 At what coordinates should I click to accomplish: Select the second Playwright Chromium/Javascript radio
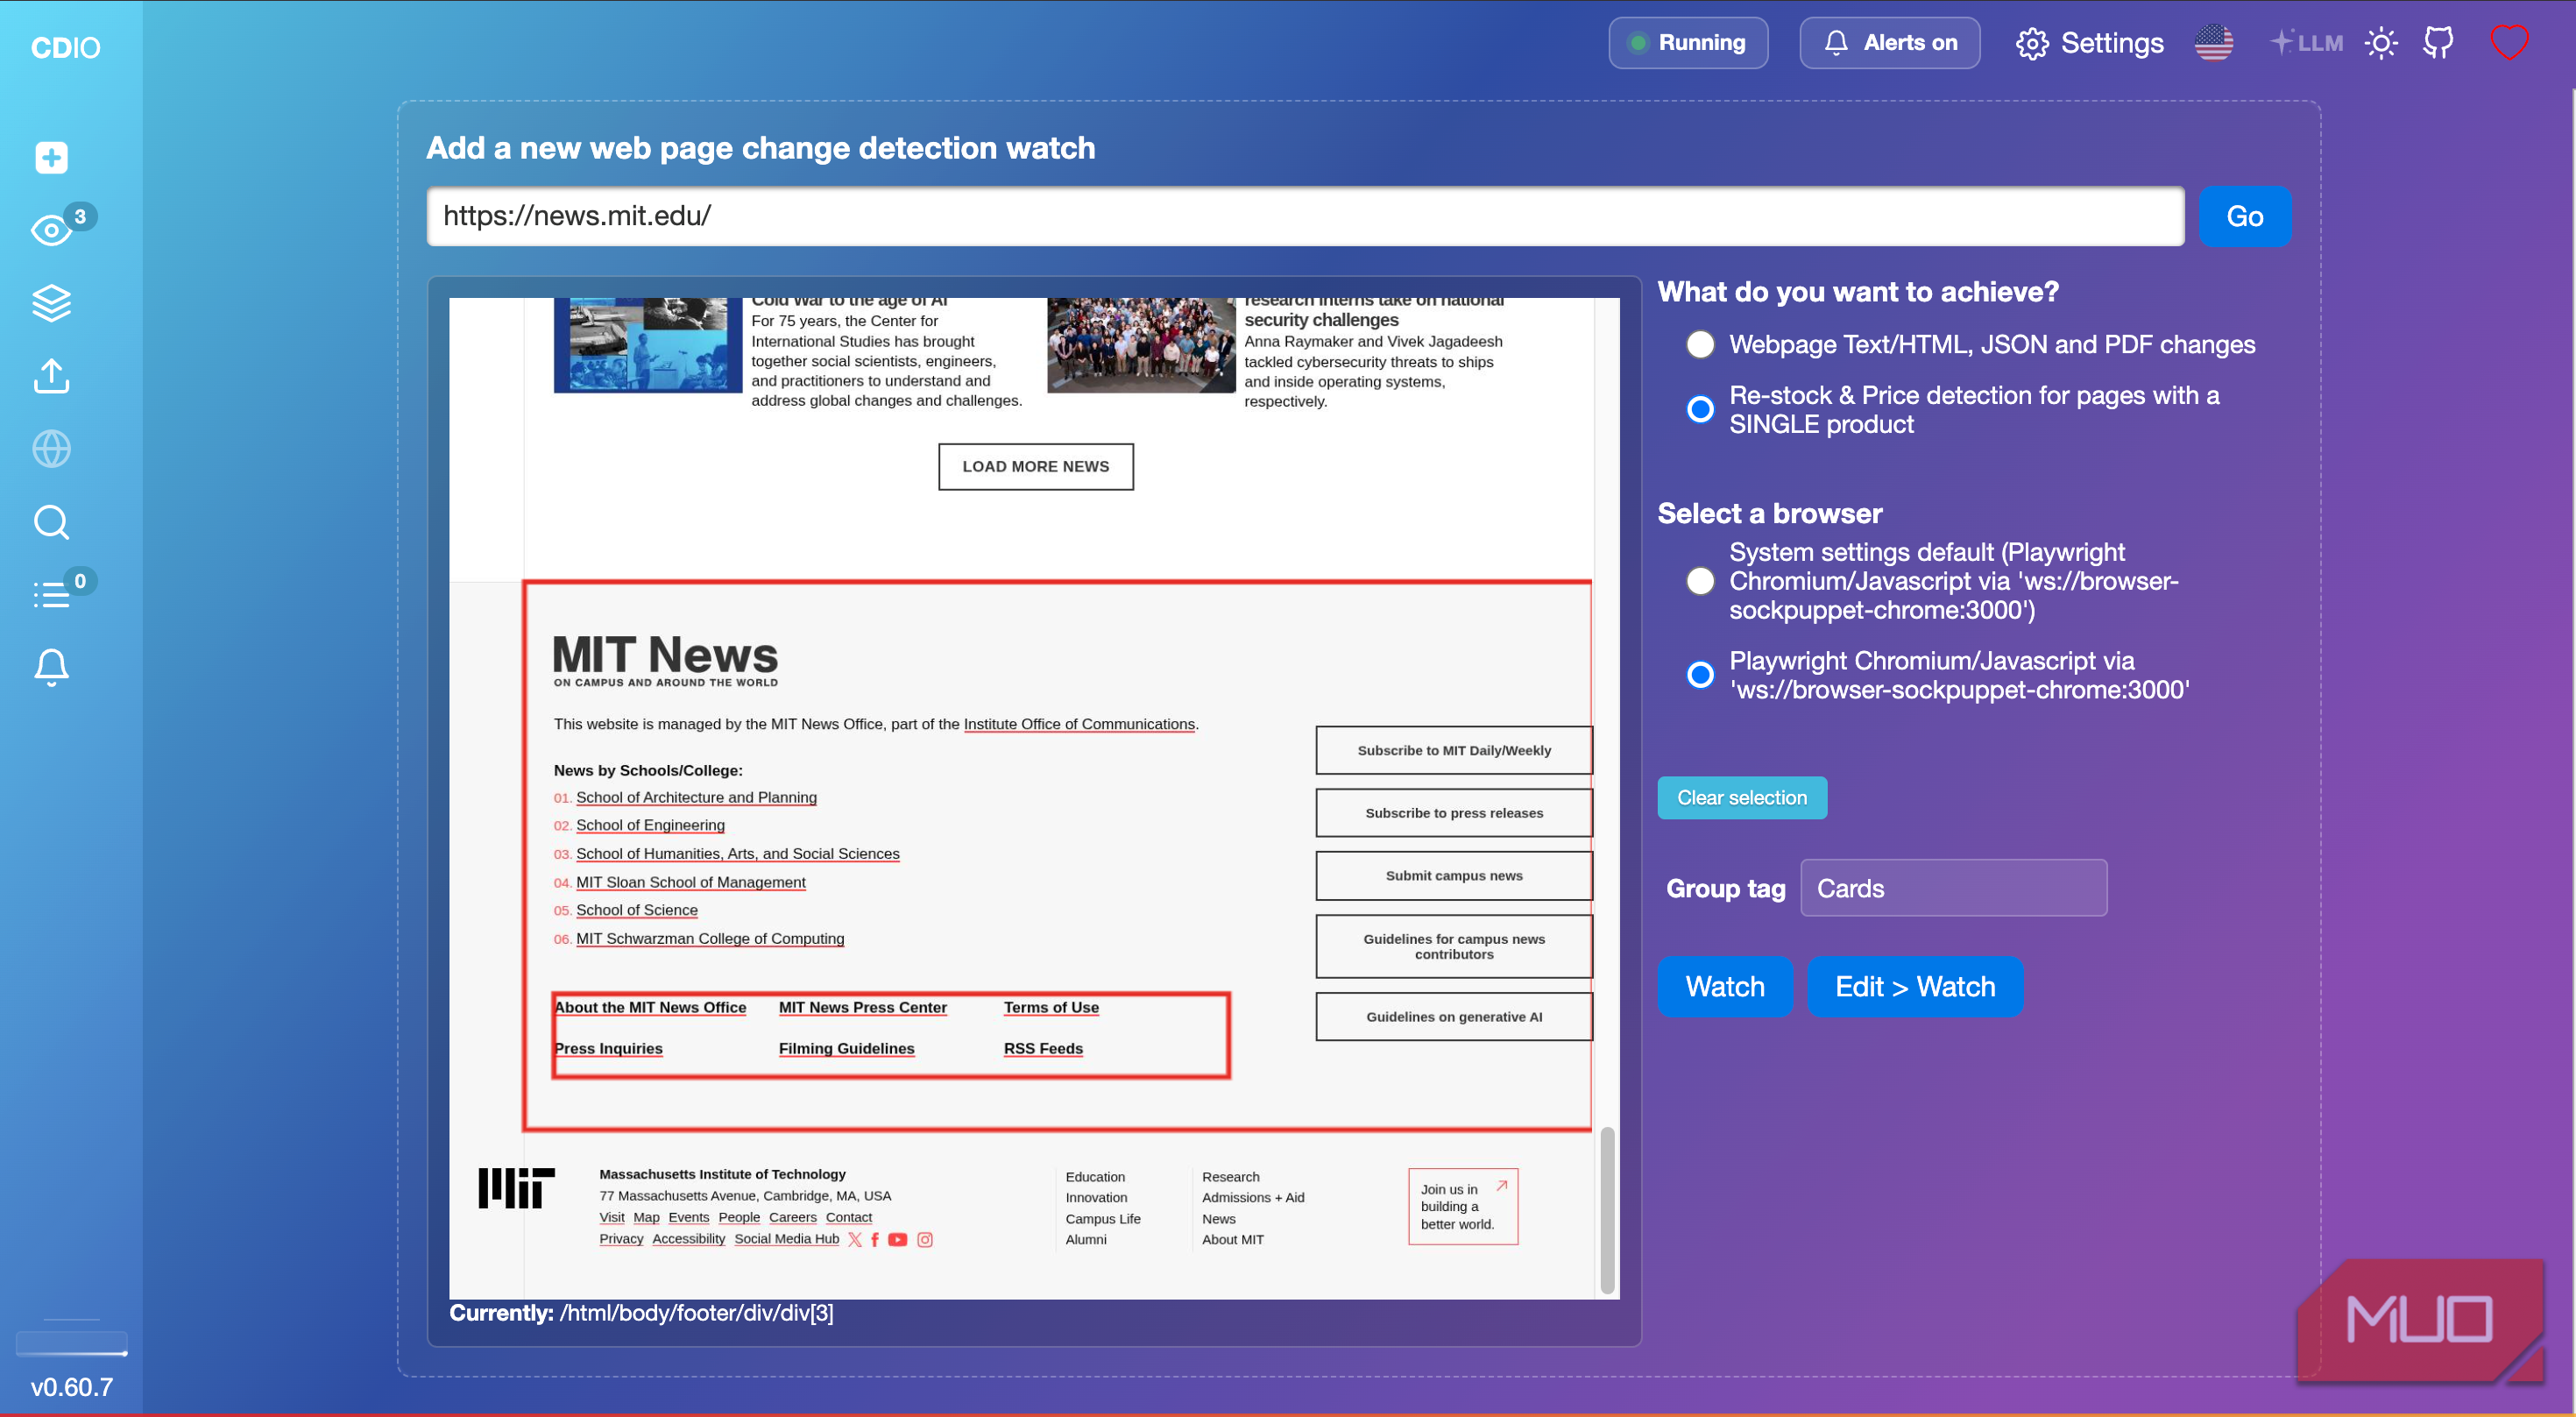click(1700, 675)
